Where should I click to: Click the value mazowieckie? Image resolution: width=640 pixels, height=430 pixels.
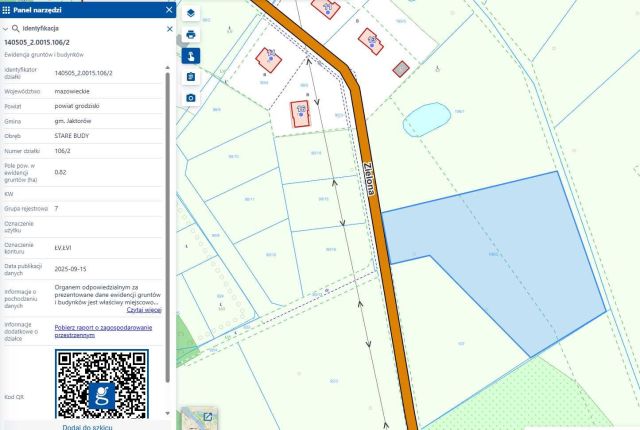coord(72,91)
